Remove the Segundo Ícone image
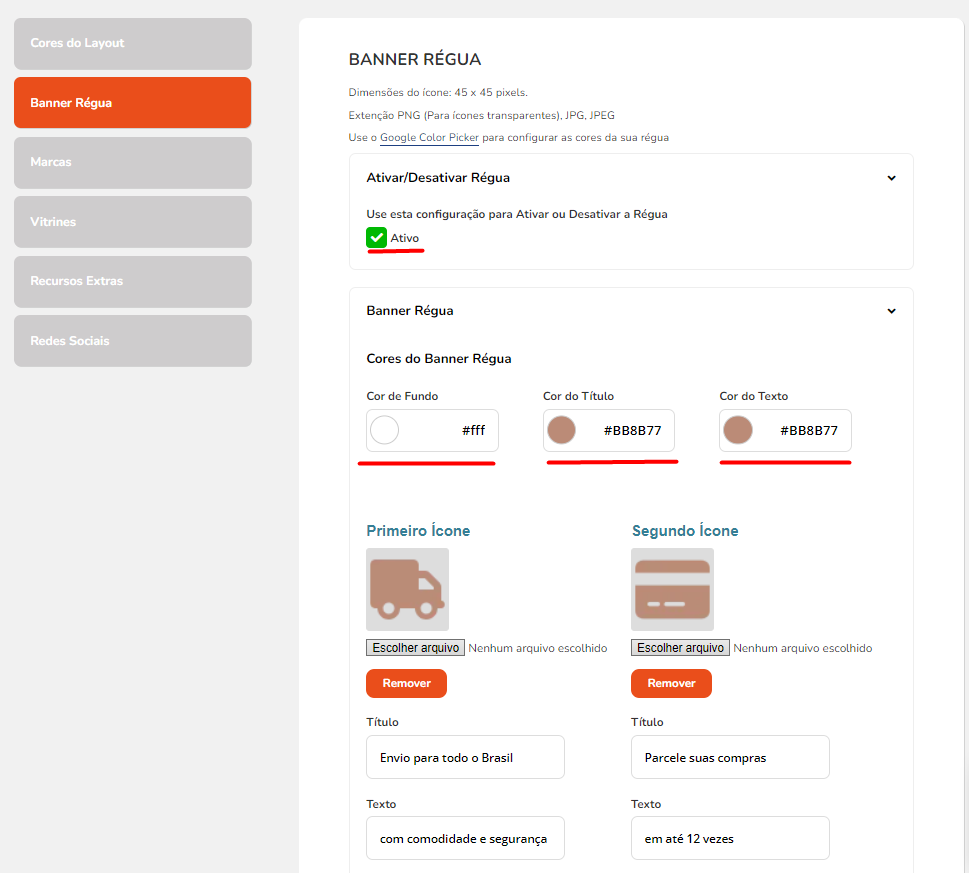The image size is (969, 873). pos(671,683)
